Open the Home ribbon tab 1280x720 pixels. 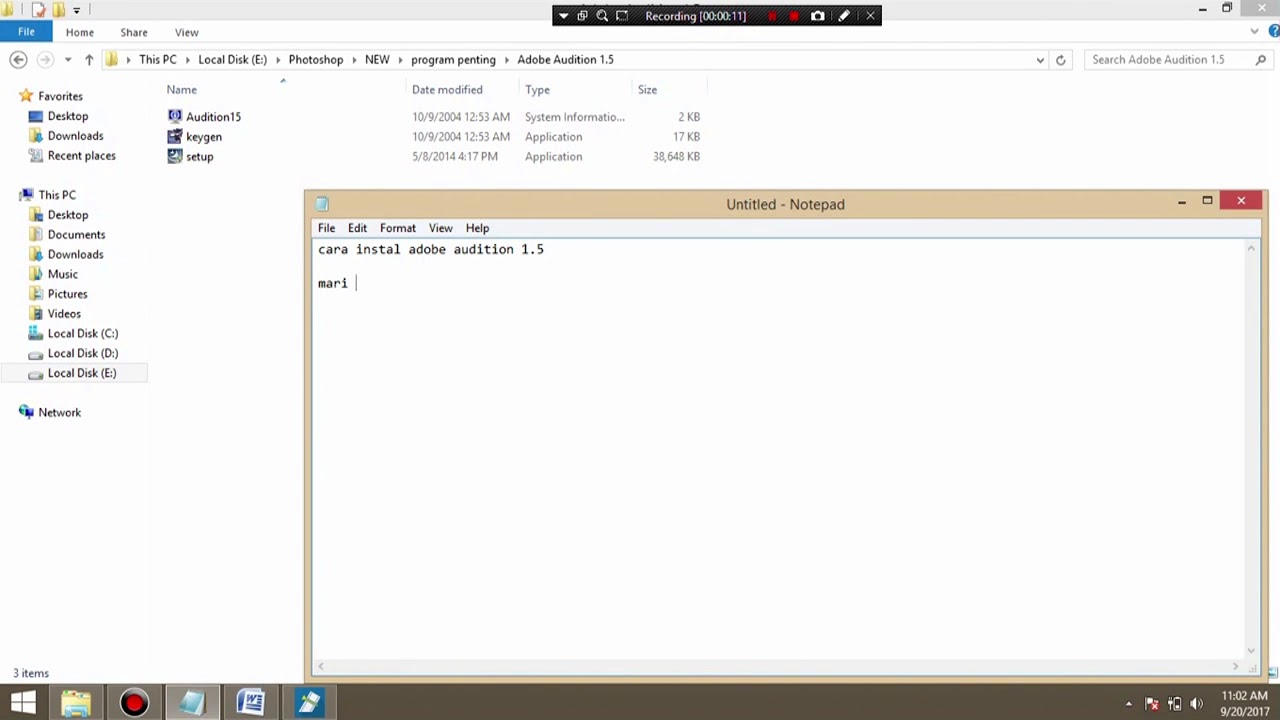click(80, 32)
